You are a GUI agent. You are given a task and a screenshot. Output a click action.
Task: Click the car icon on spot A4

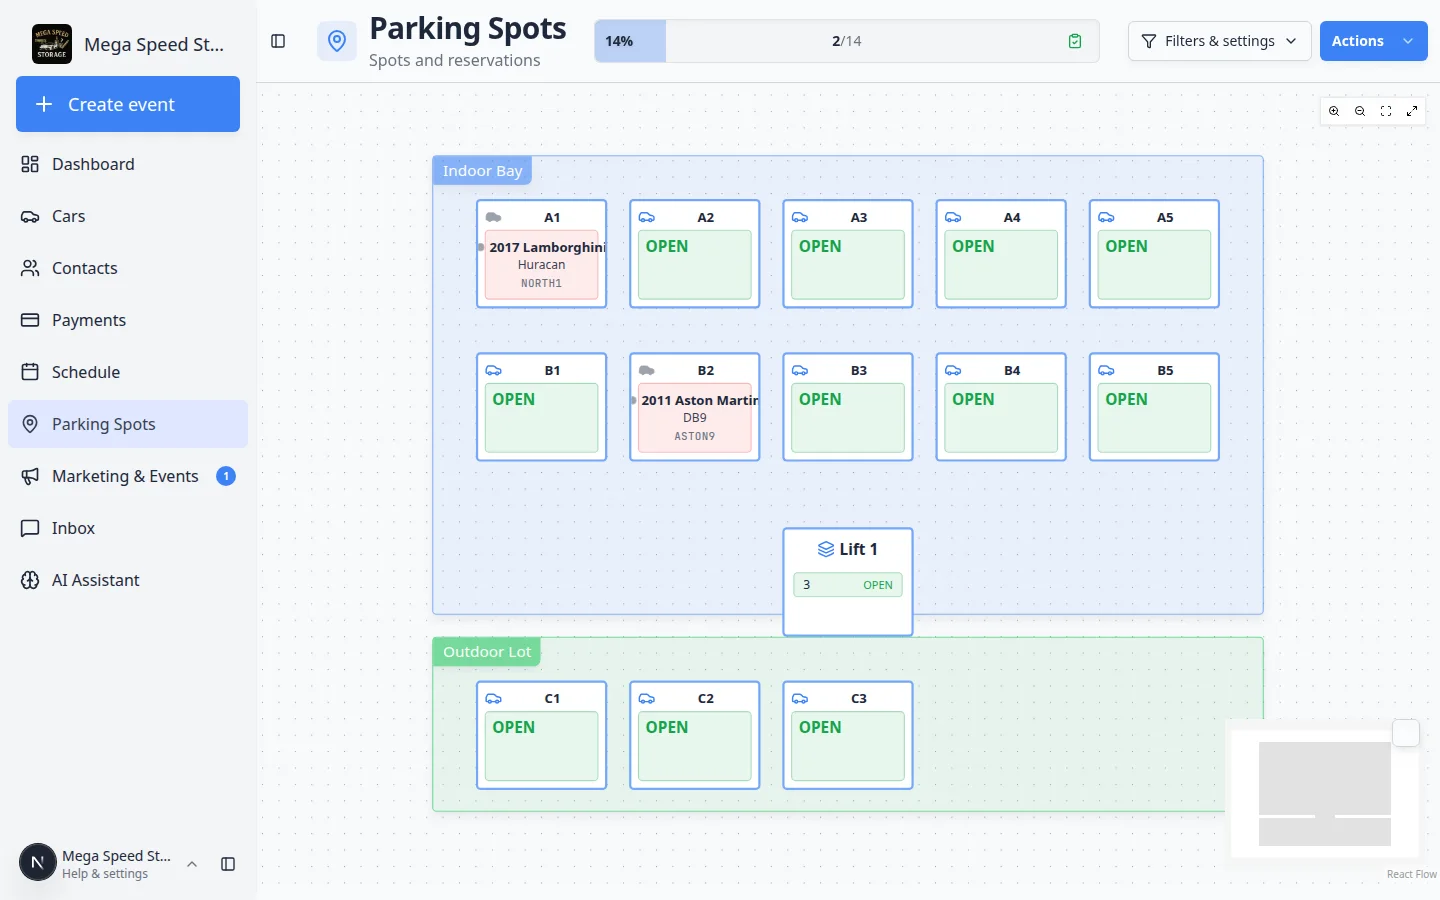pyautogui.click(x=953, y=217)
